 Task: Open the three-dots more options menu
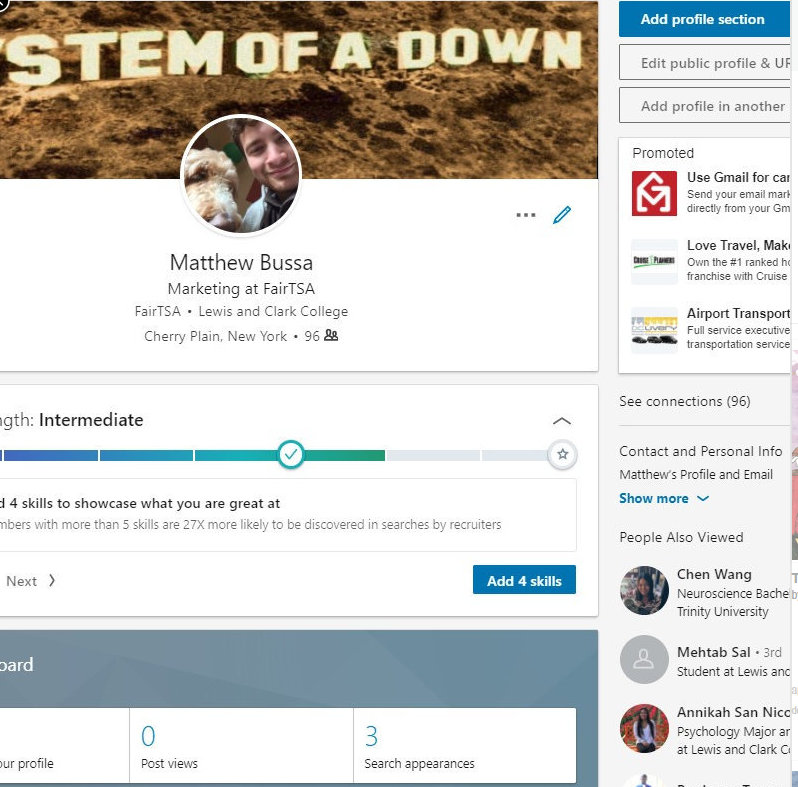526,215
